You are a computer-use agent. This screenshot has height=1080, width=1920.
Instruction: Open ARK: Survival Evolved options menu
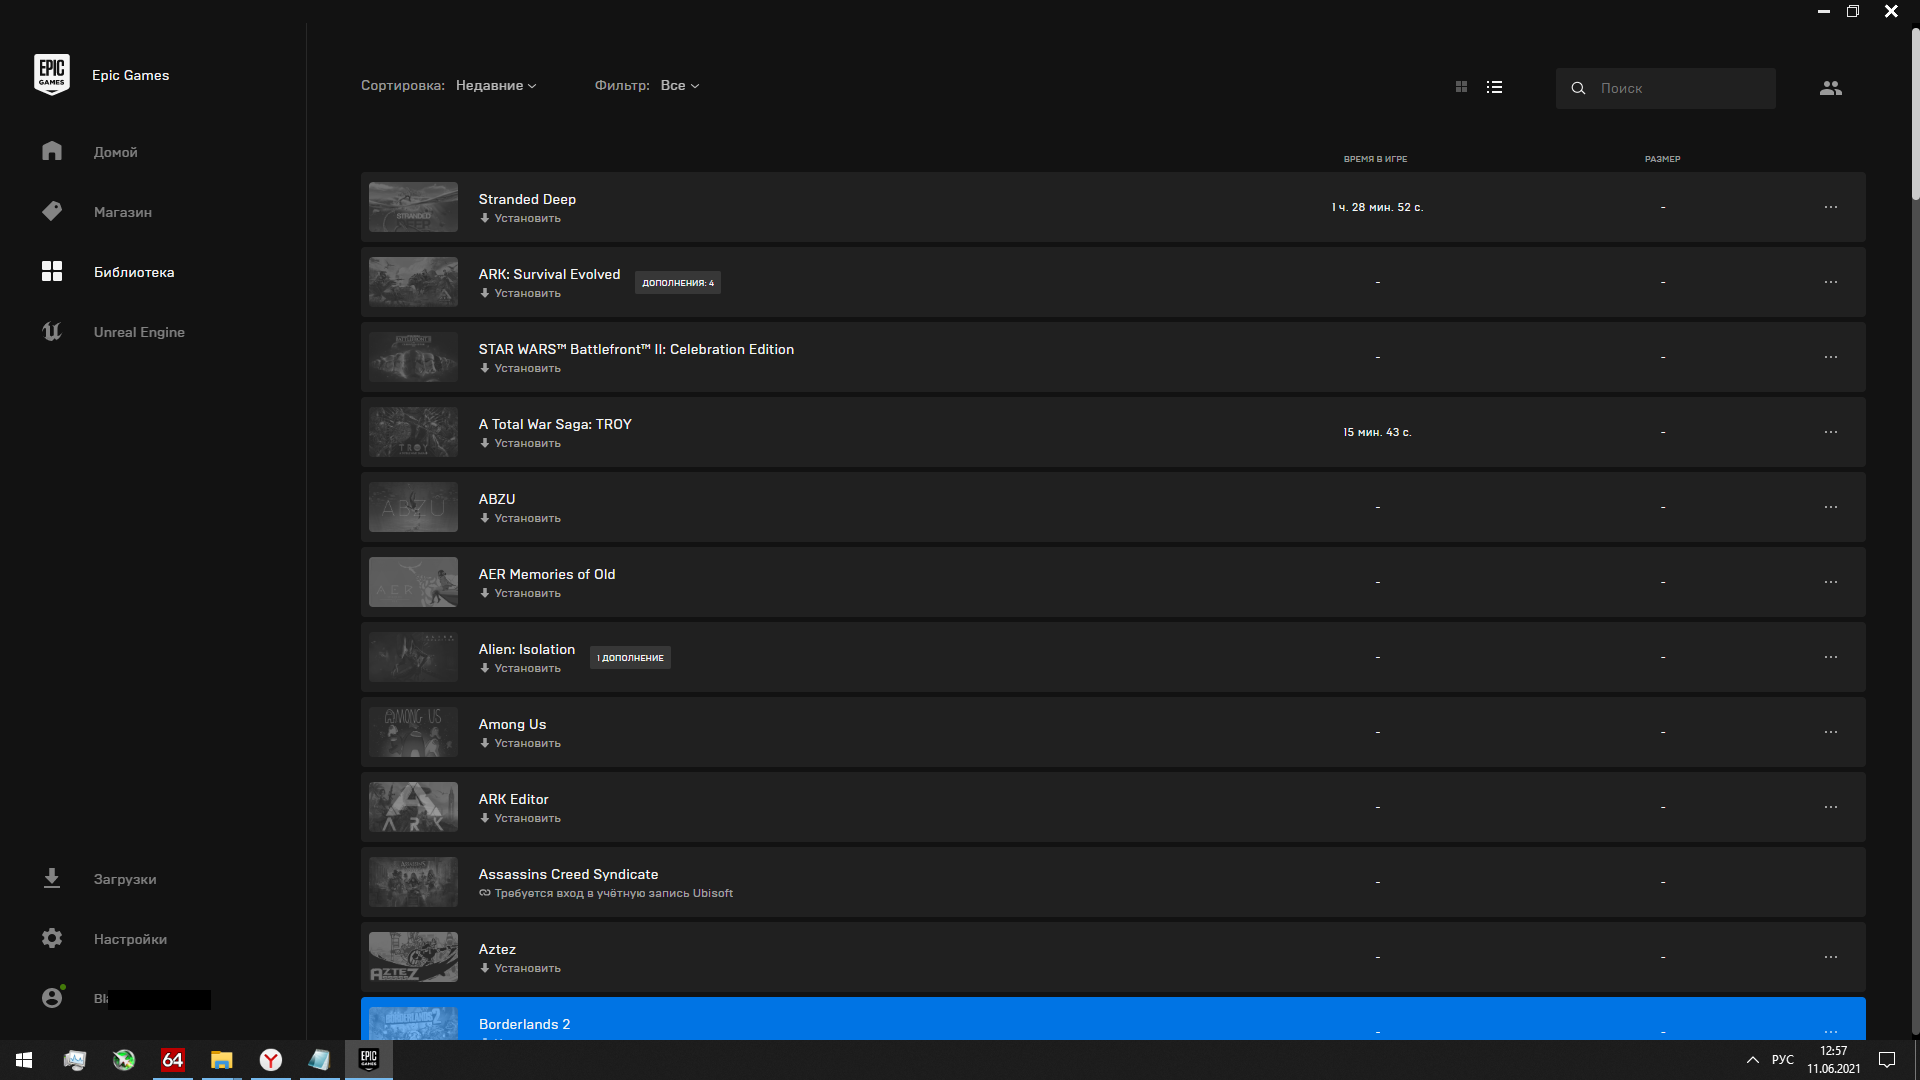click(1830, 282)
